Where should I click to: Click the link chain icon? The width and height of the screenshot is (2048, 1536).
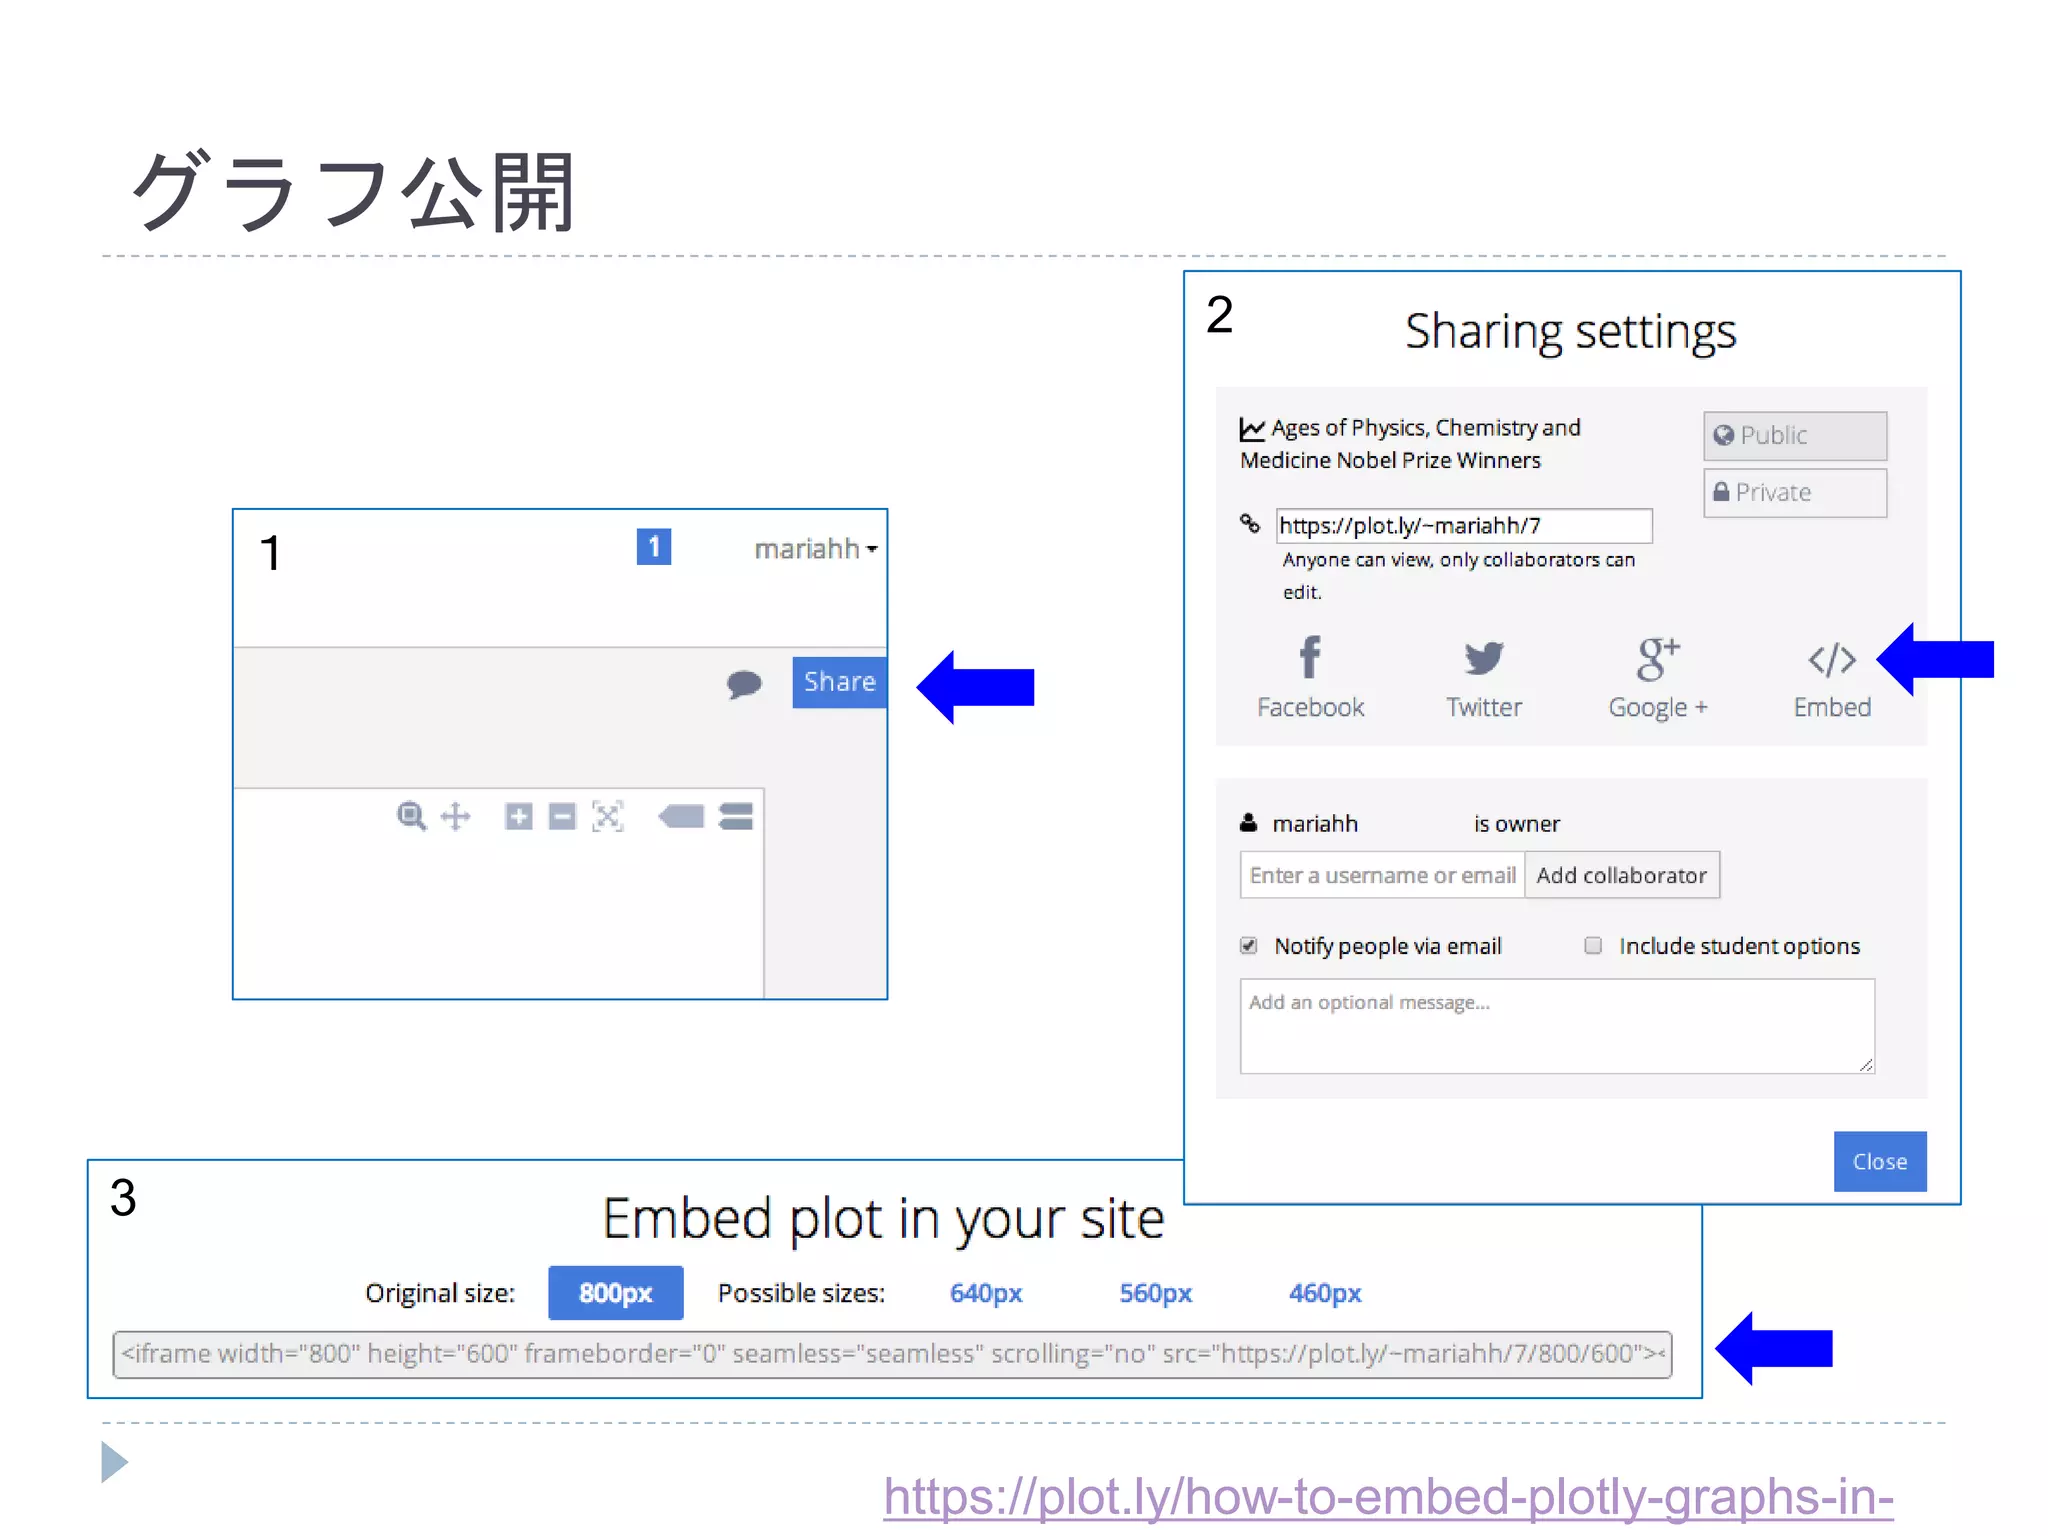(x=1250, y=523)
